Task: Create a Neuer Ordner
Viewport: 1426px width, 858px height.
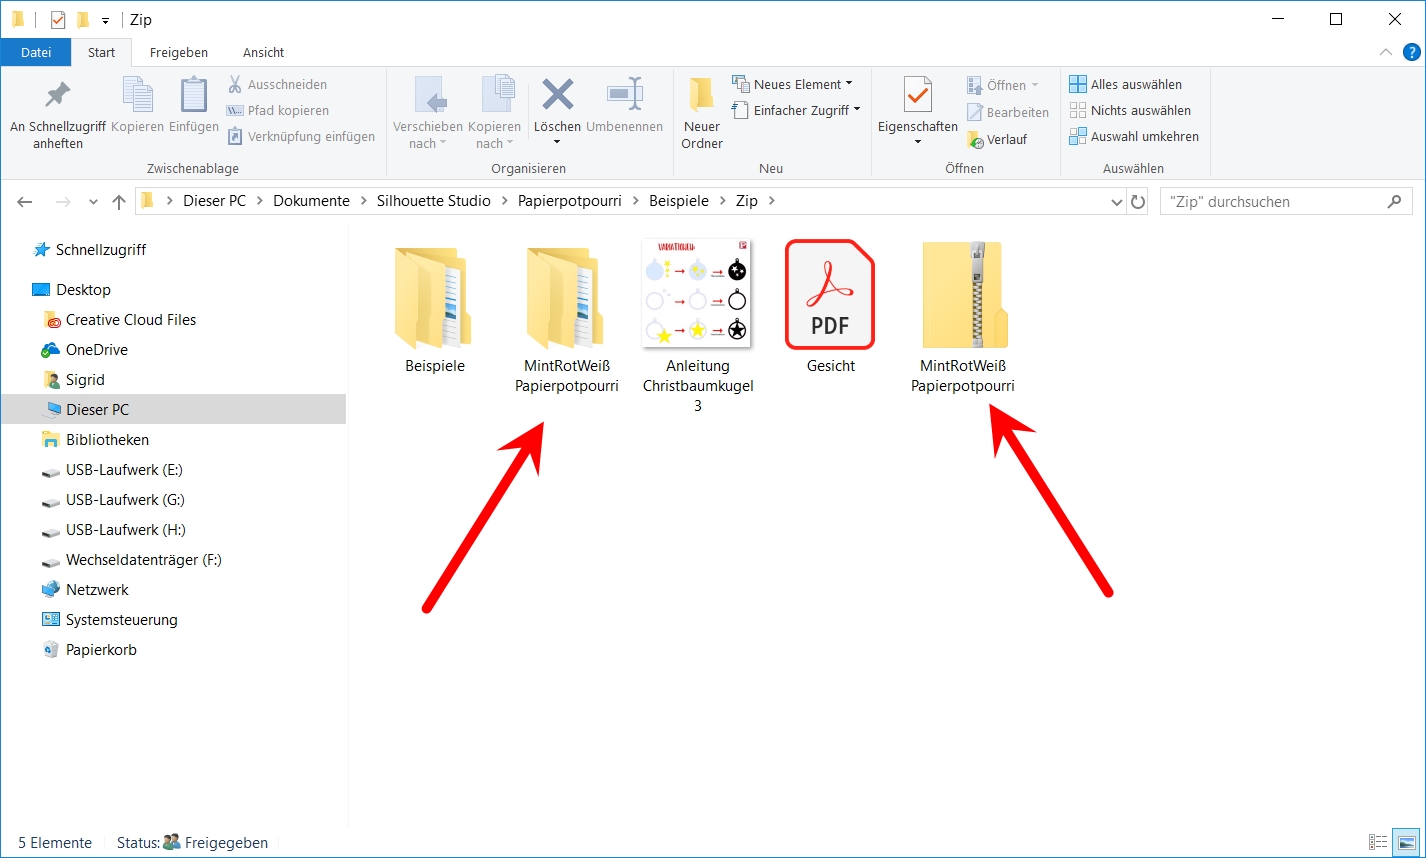Action: pyautogui.click(x=702, y=112)
